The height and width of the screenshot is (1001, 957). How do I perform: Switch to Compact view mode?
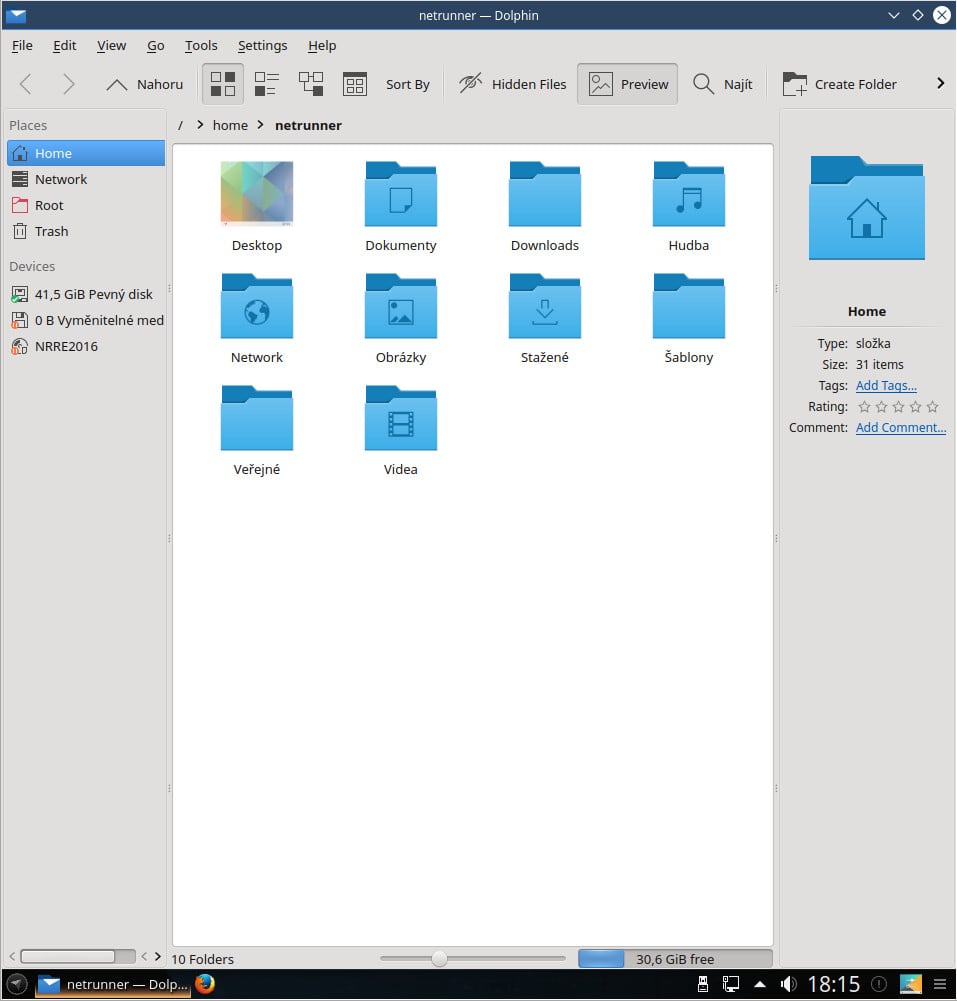pos(267,84)
